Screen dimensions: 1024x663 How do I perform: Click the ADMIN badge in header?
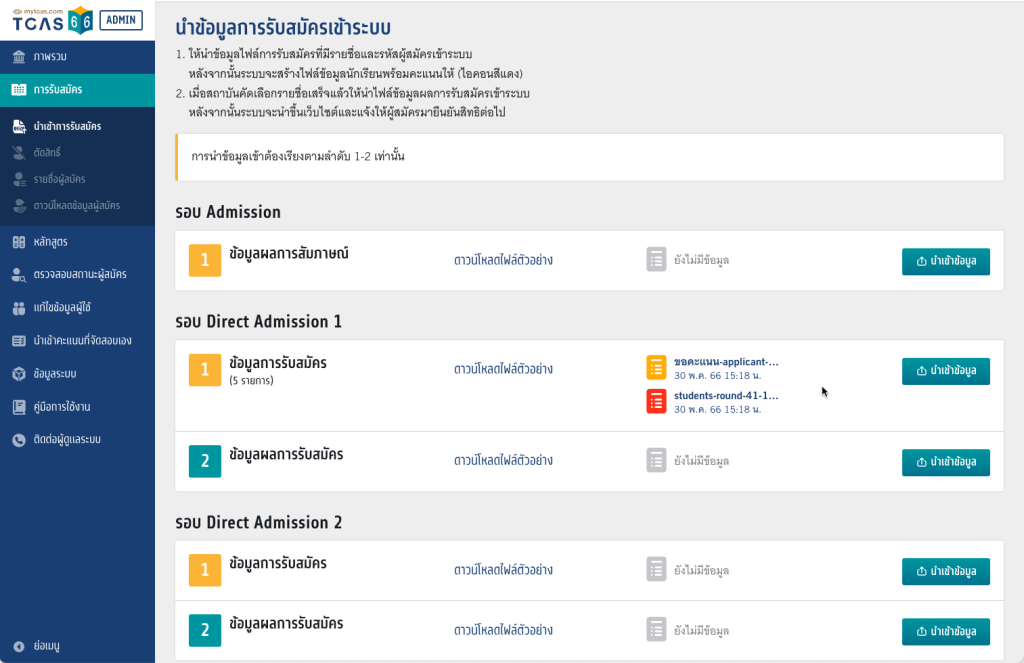coord(121,20)
